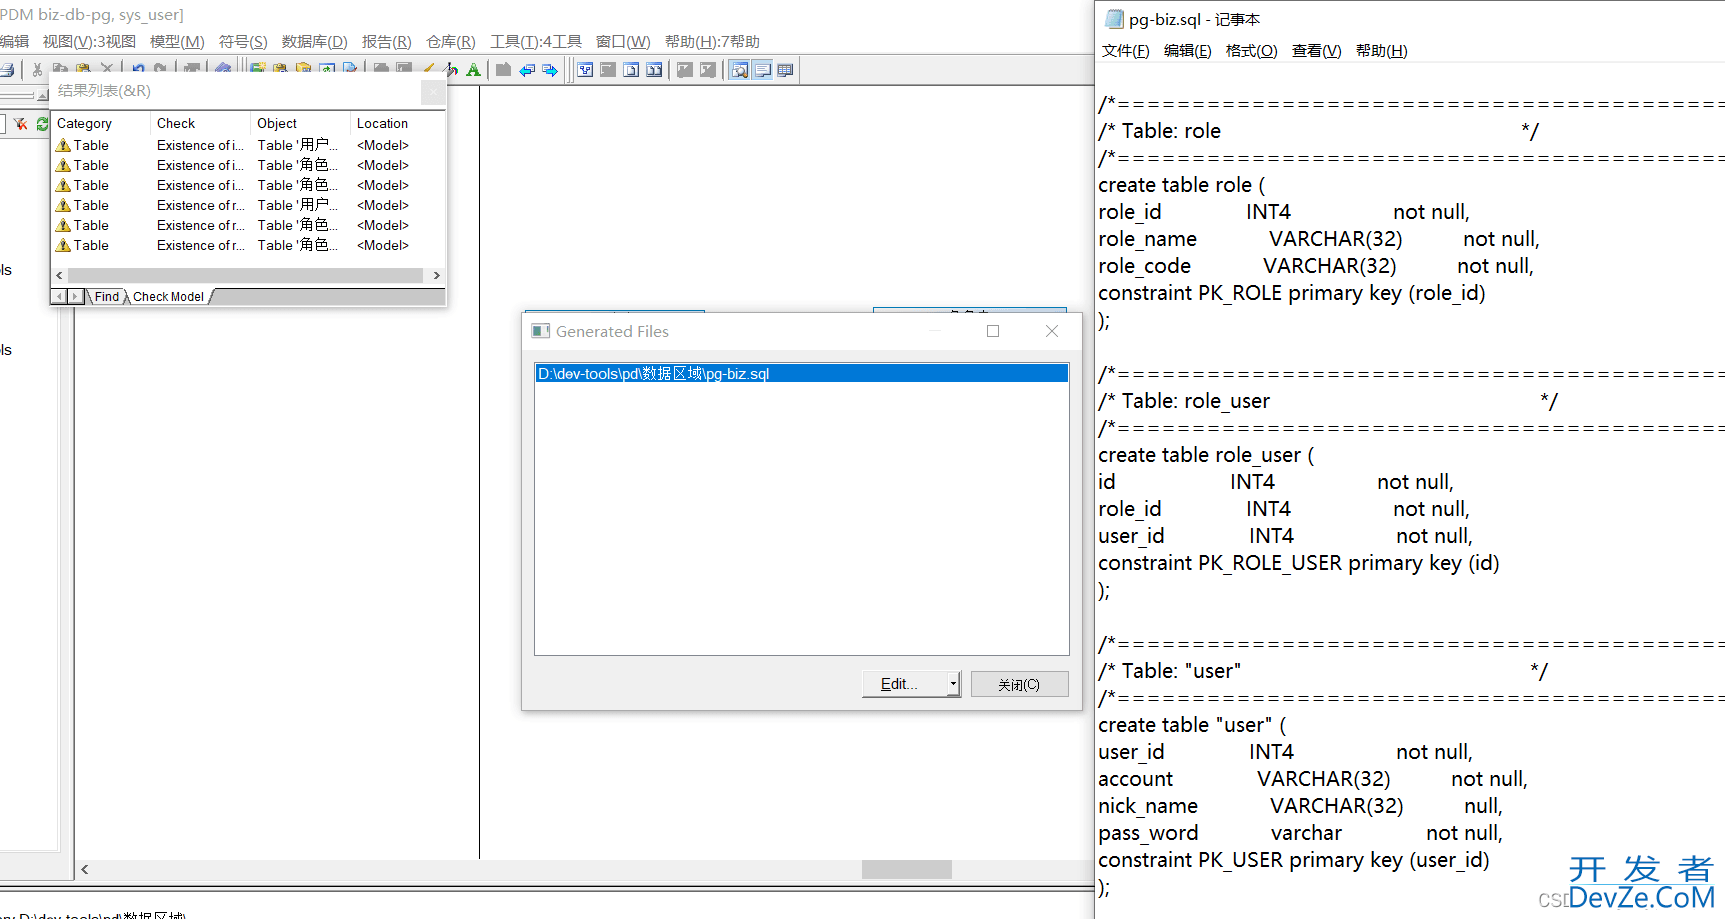Click the result list scroll-left arrow
1725x919 pixels.
point(59,275)
